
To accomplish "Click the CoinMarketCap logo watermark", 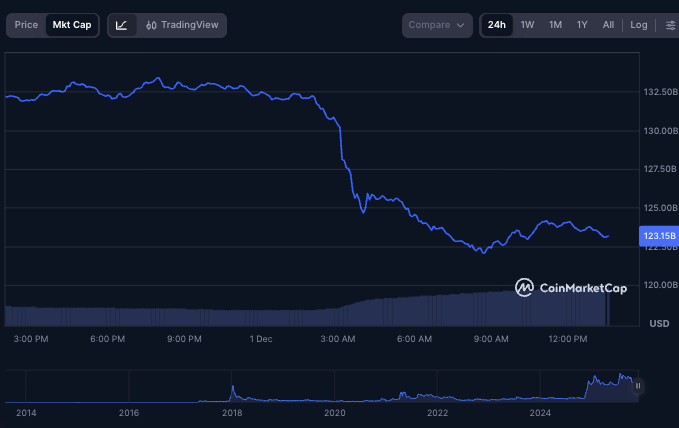I will (571, 288).
